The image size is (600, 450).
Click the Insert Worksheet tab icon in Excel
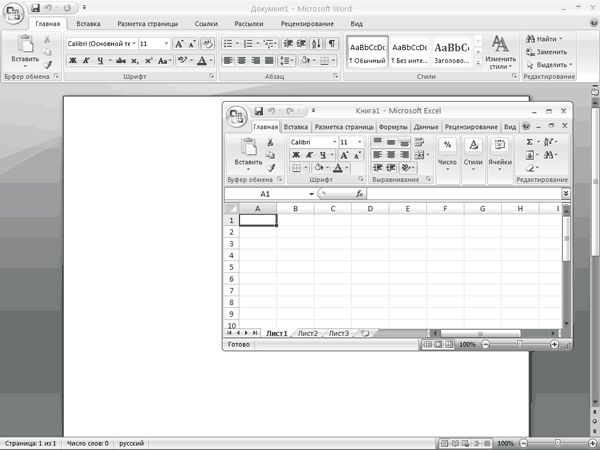(365, 333)
